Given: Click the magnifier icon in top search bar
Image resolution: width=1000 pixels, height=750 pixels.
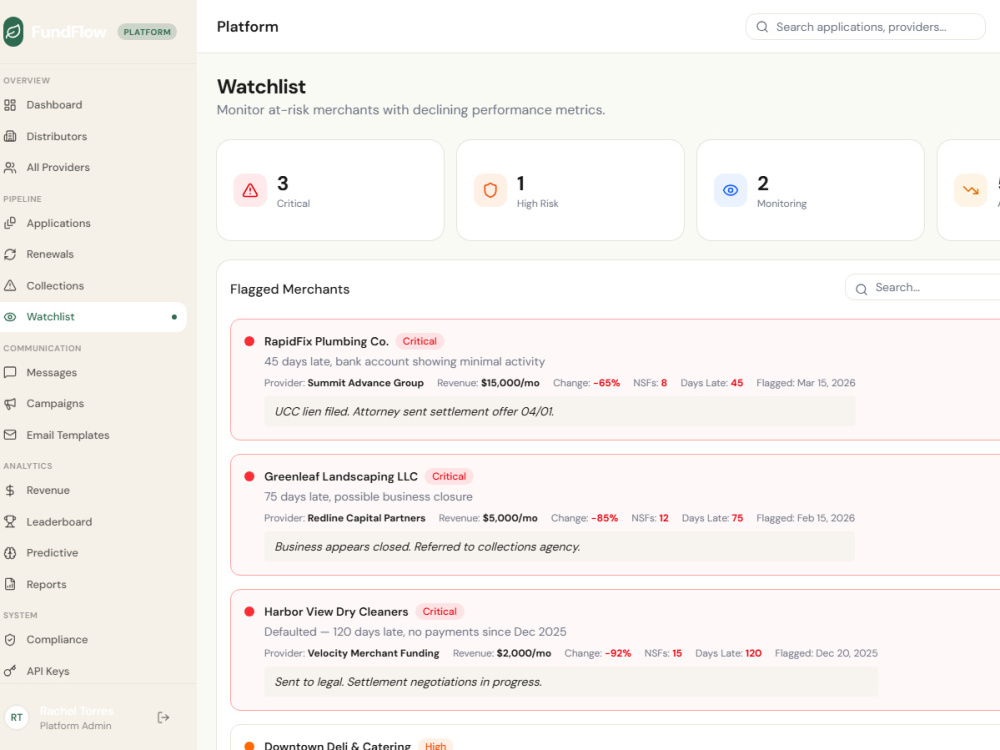Looking at the screenshot, I should pos(762,27).
